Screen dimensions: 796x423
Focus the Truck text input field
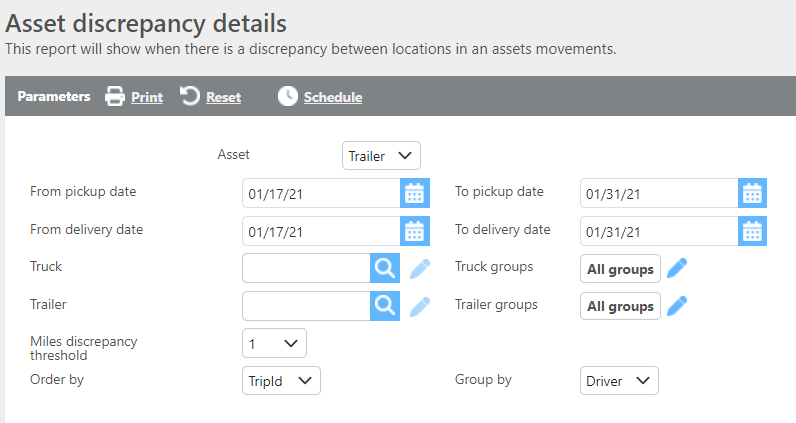(306, 268)
